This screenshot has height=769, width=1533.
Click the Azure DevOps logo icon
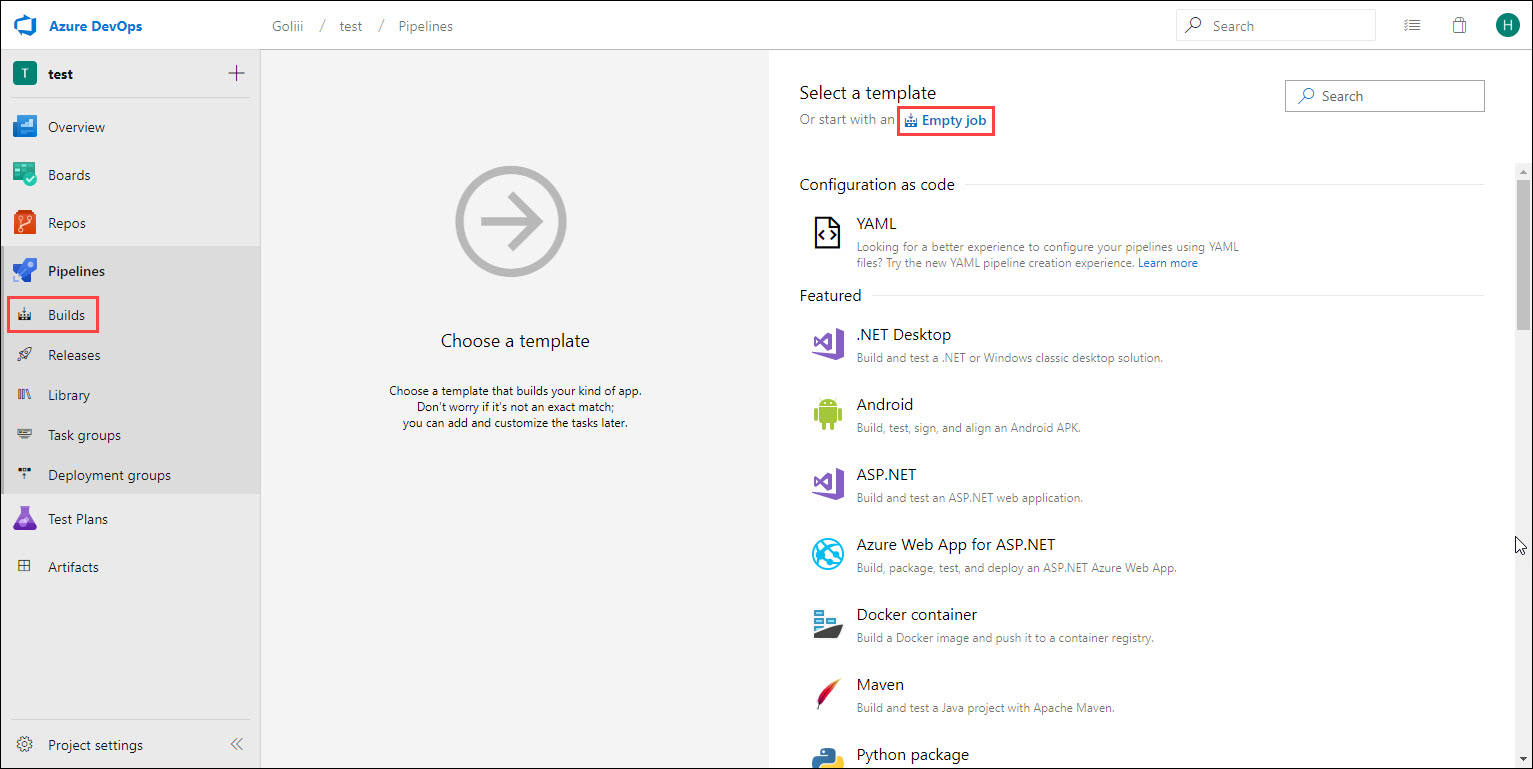(x=25, y=26)
